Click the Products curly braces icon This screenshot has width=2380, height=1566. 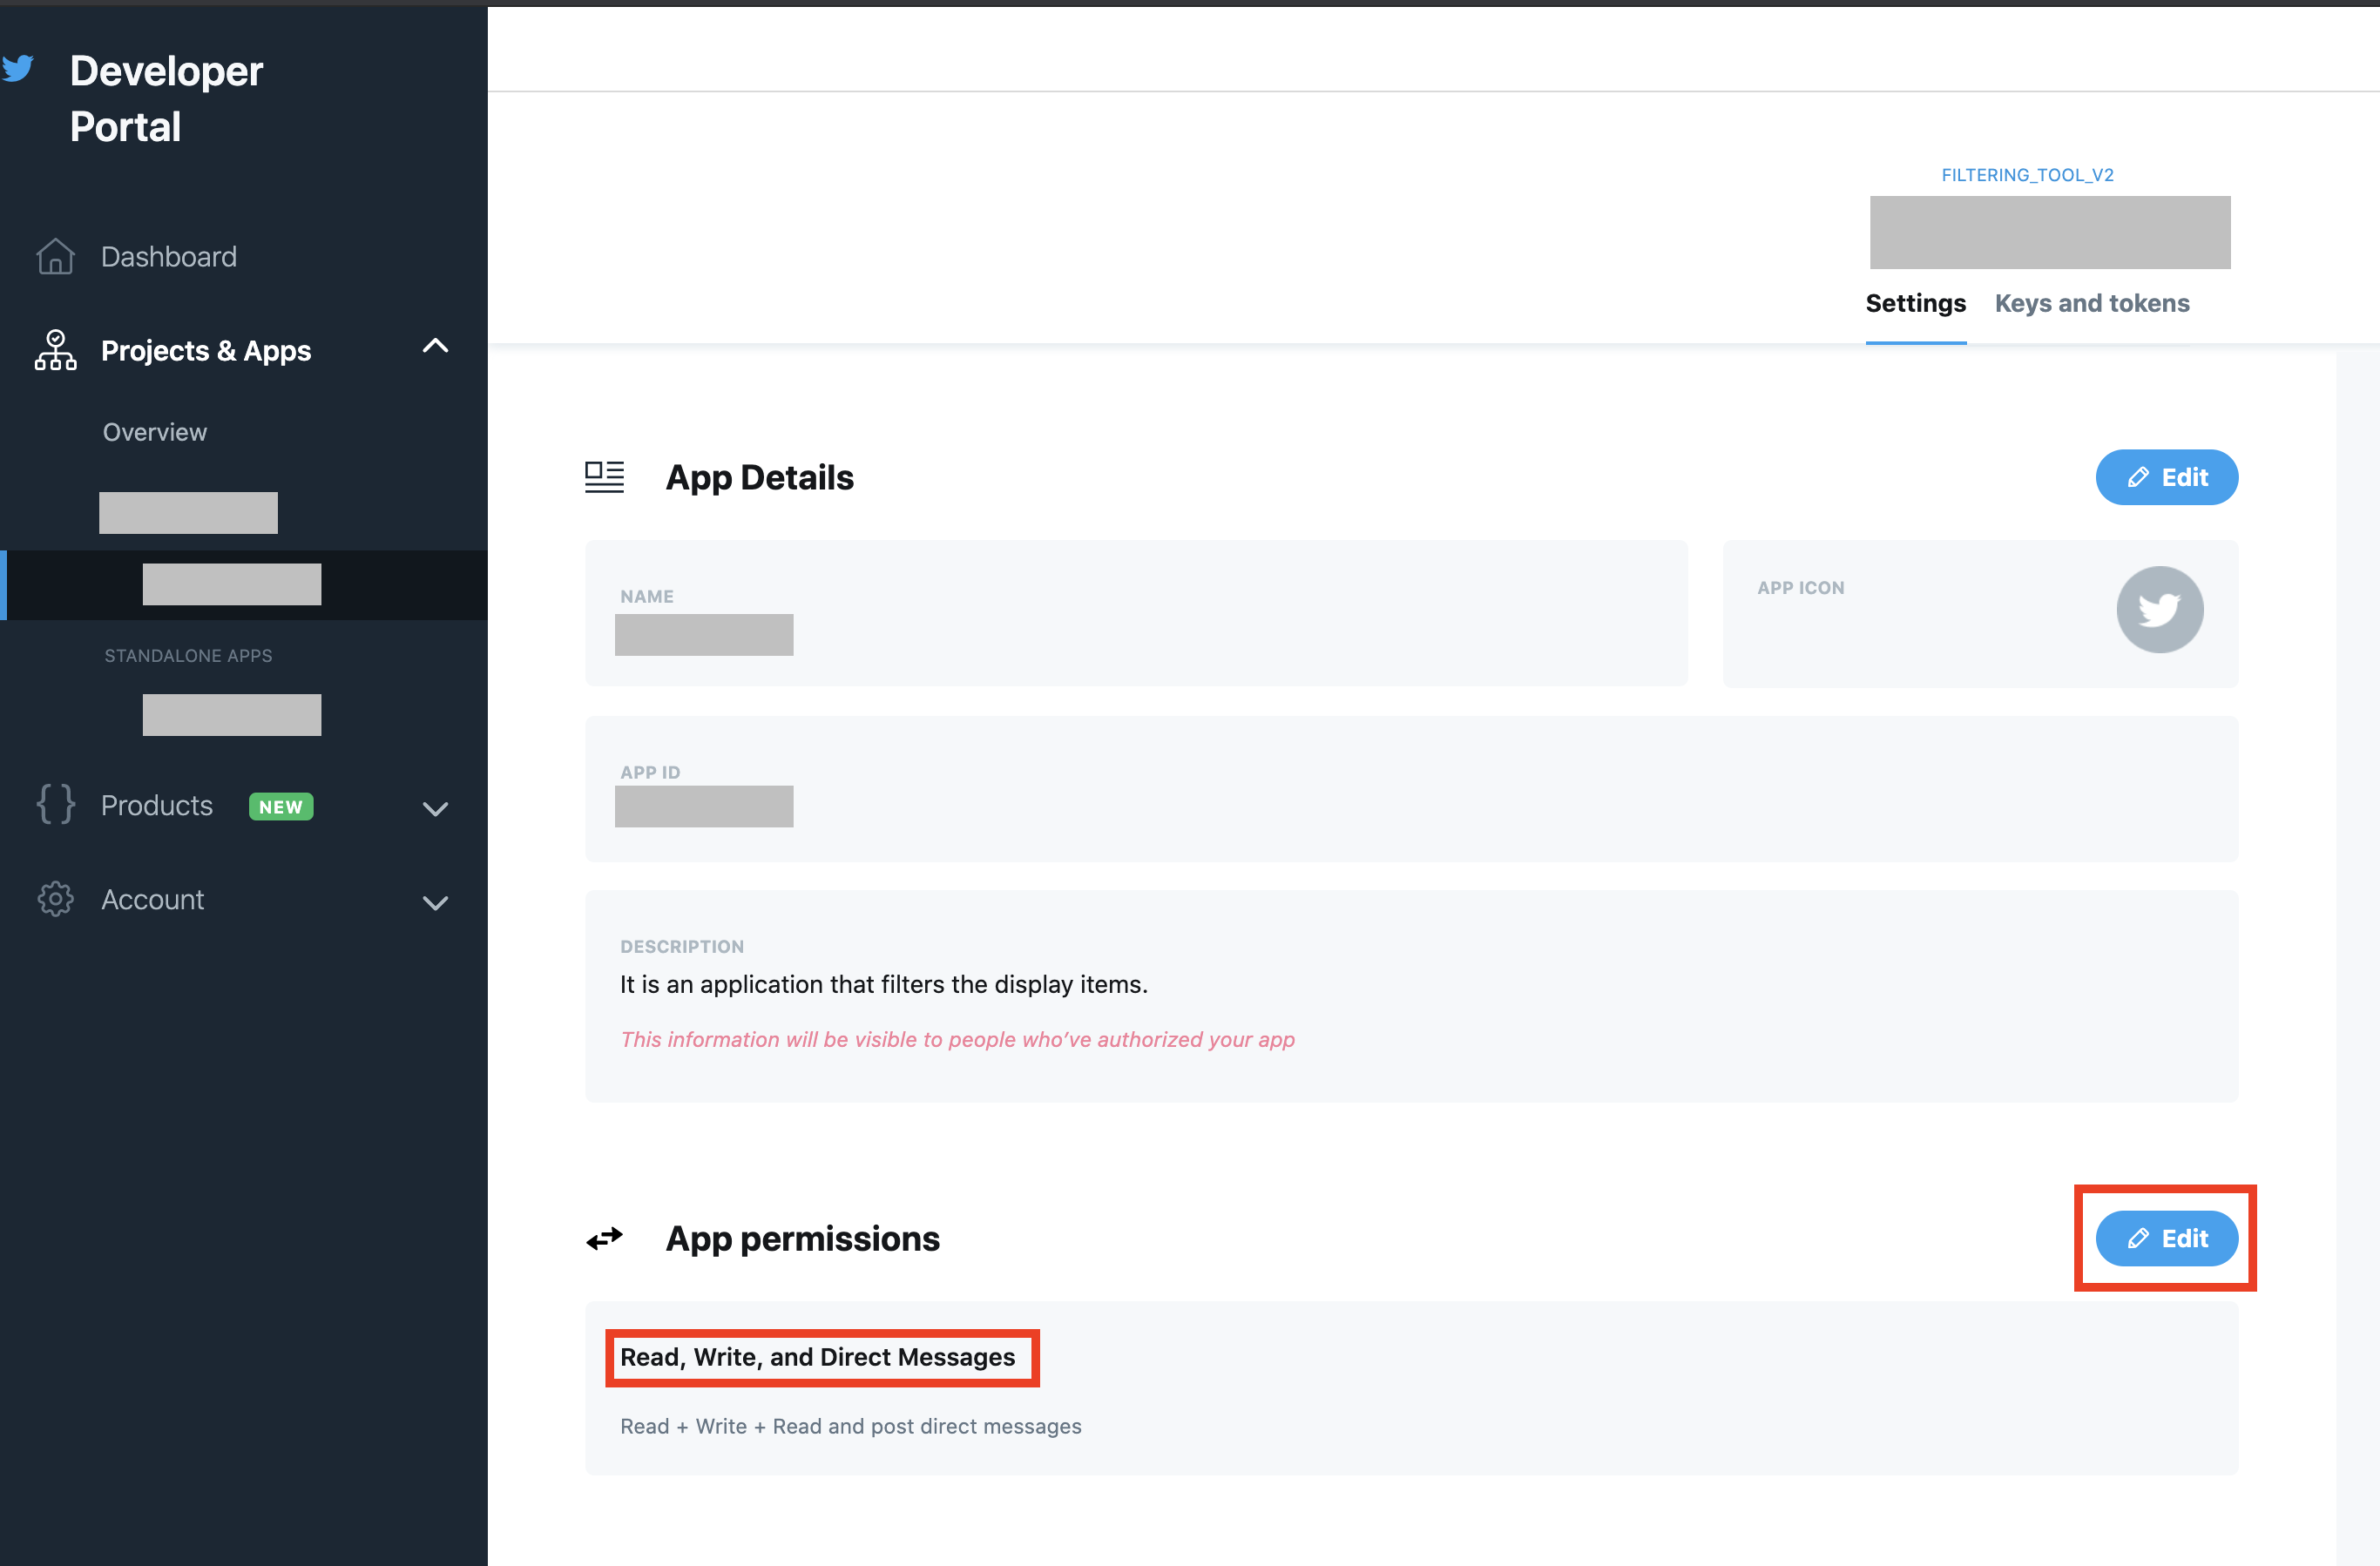55,805
